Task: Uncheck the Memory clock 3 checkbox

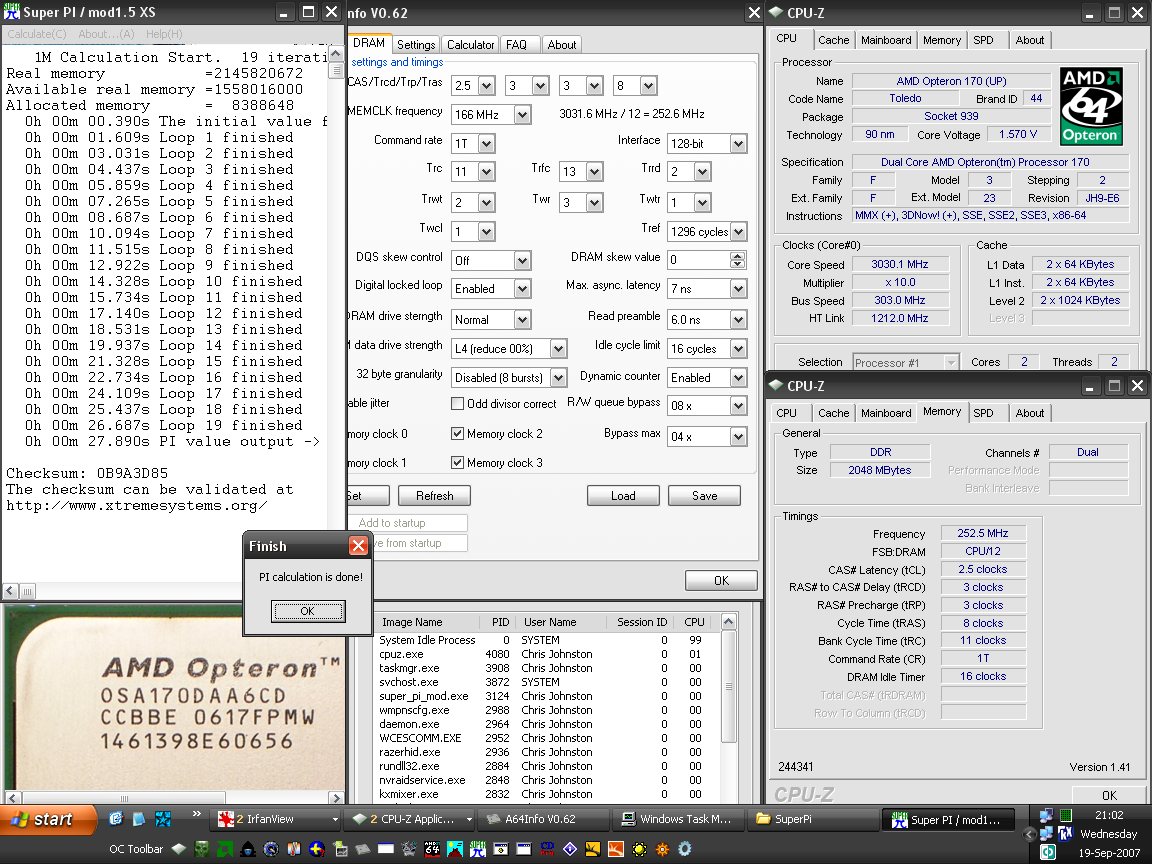Action: tap(457, 462)
